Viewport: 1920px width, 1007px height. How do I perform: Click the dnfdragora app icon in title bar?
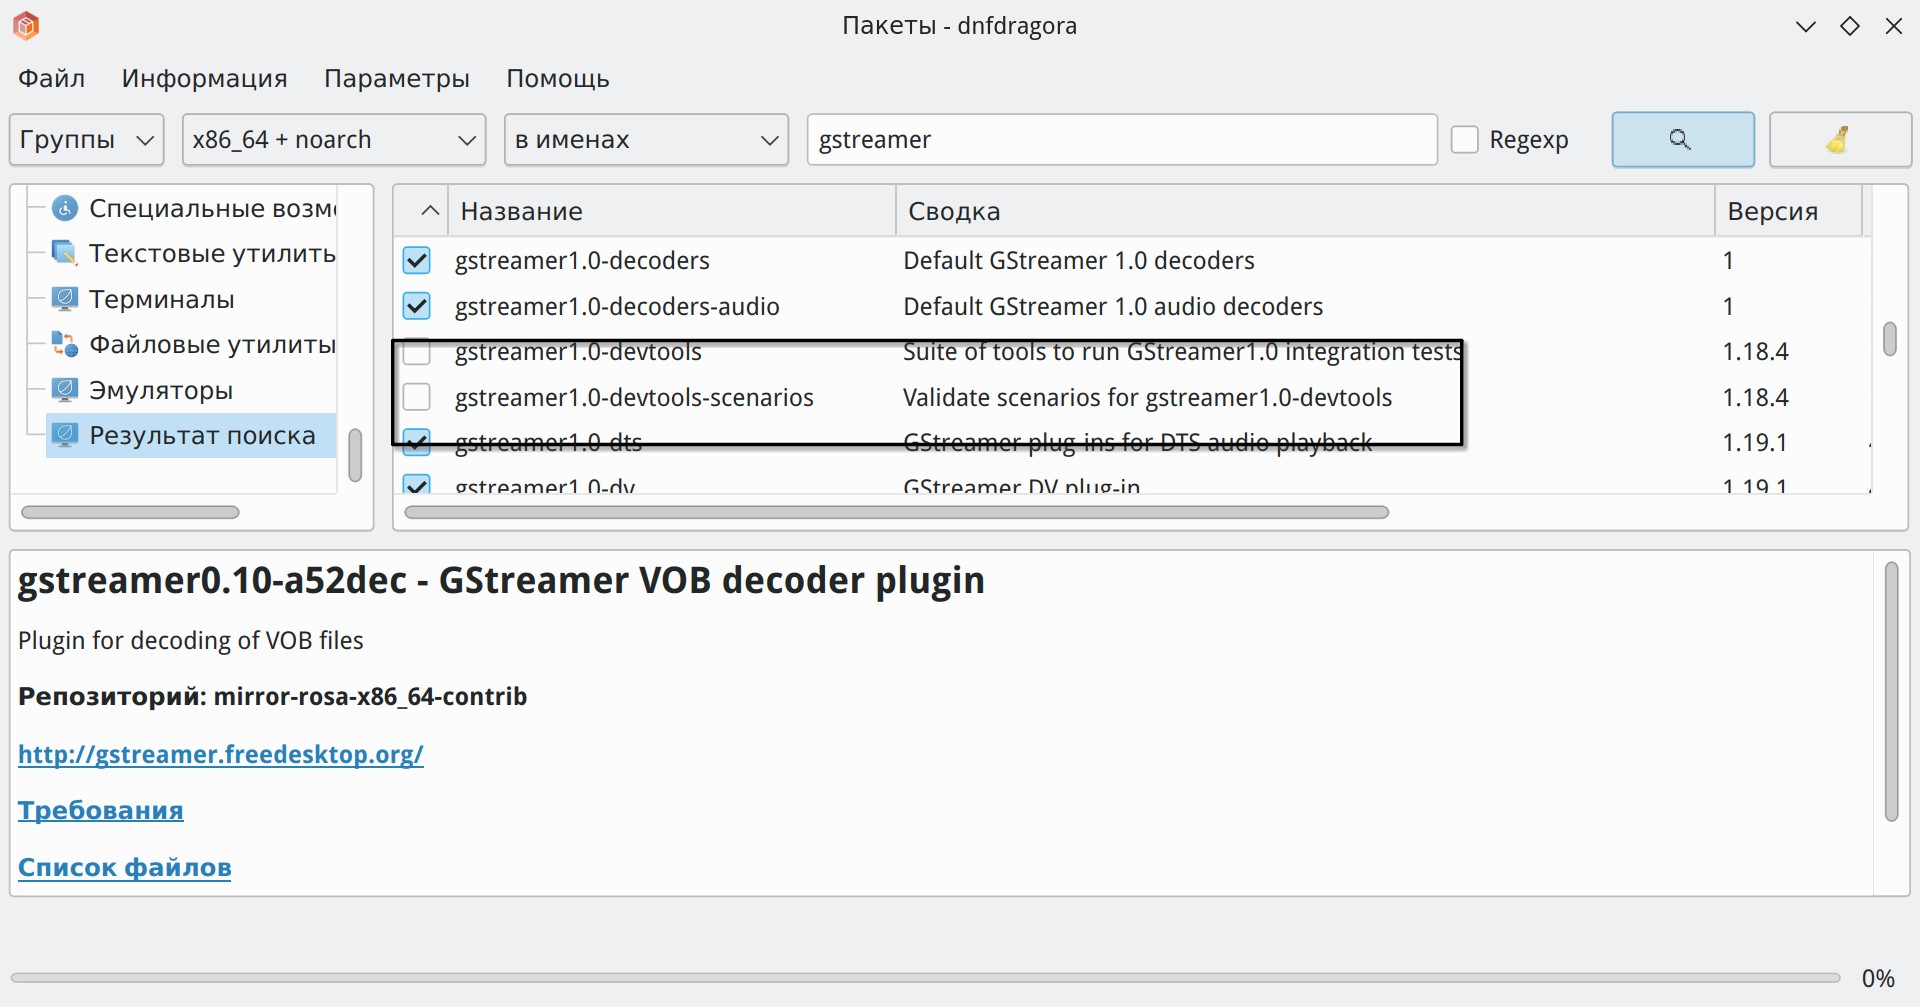26,26
